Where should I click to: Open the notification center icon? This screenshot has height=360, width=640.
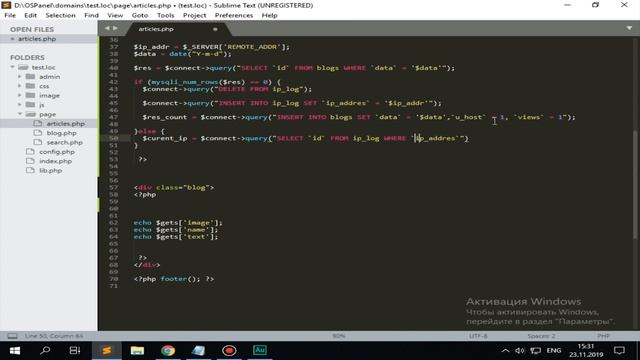click(619, 350)
